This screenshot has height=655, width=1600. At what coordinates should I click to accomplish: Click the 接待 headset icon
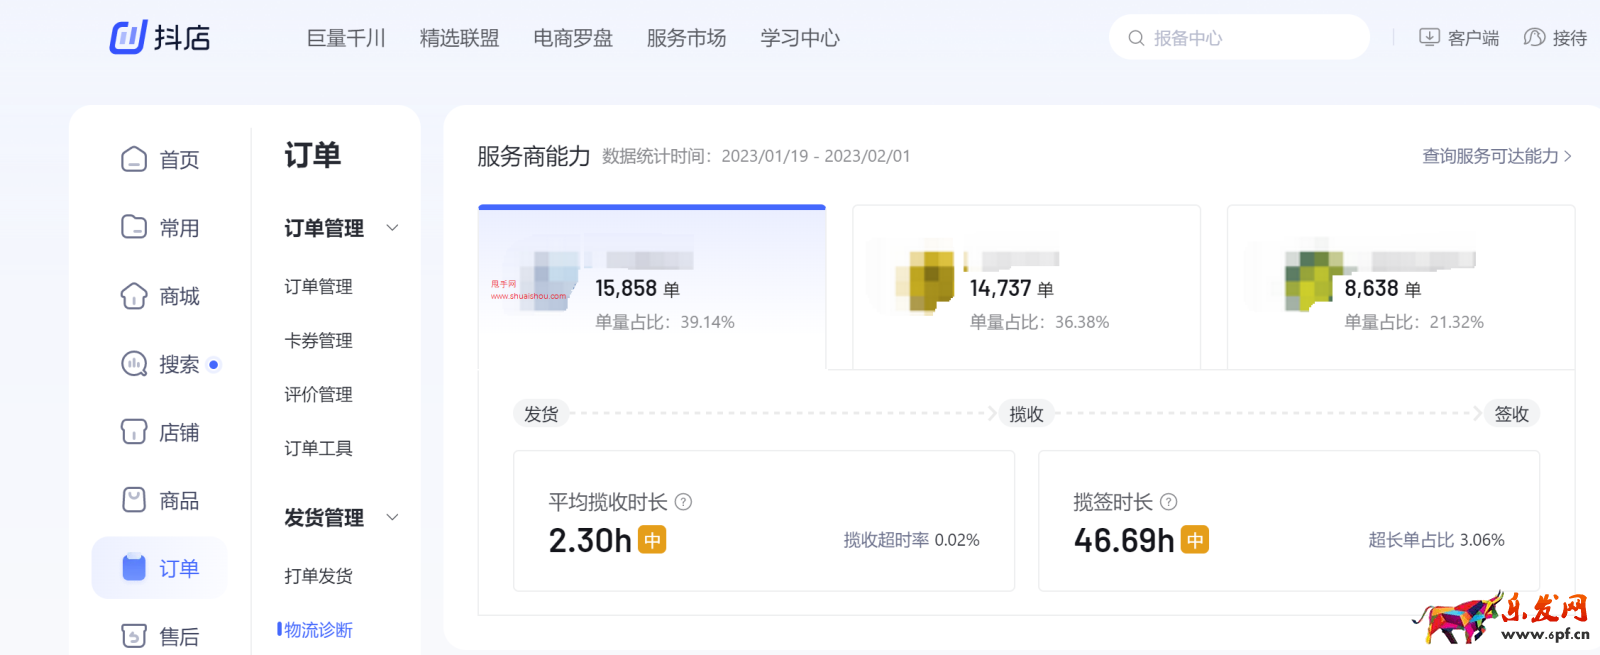point(1534,37)
